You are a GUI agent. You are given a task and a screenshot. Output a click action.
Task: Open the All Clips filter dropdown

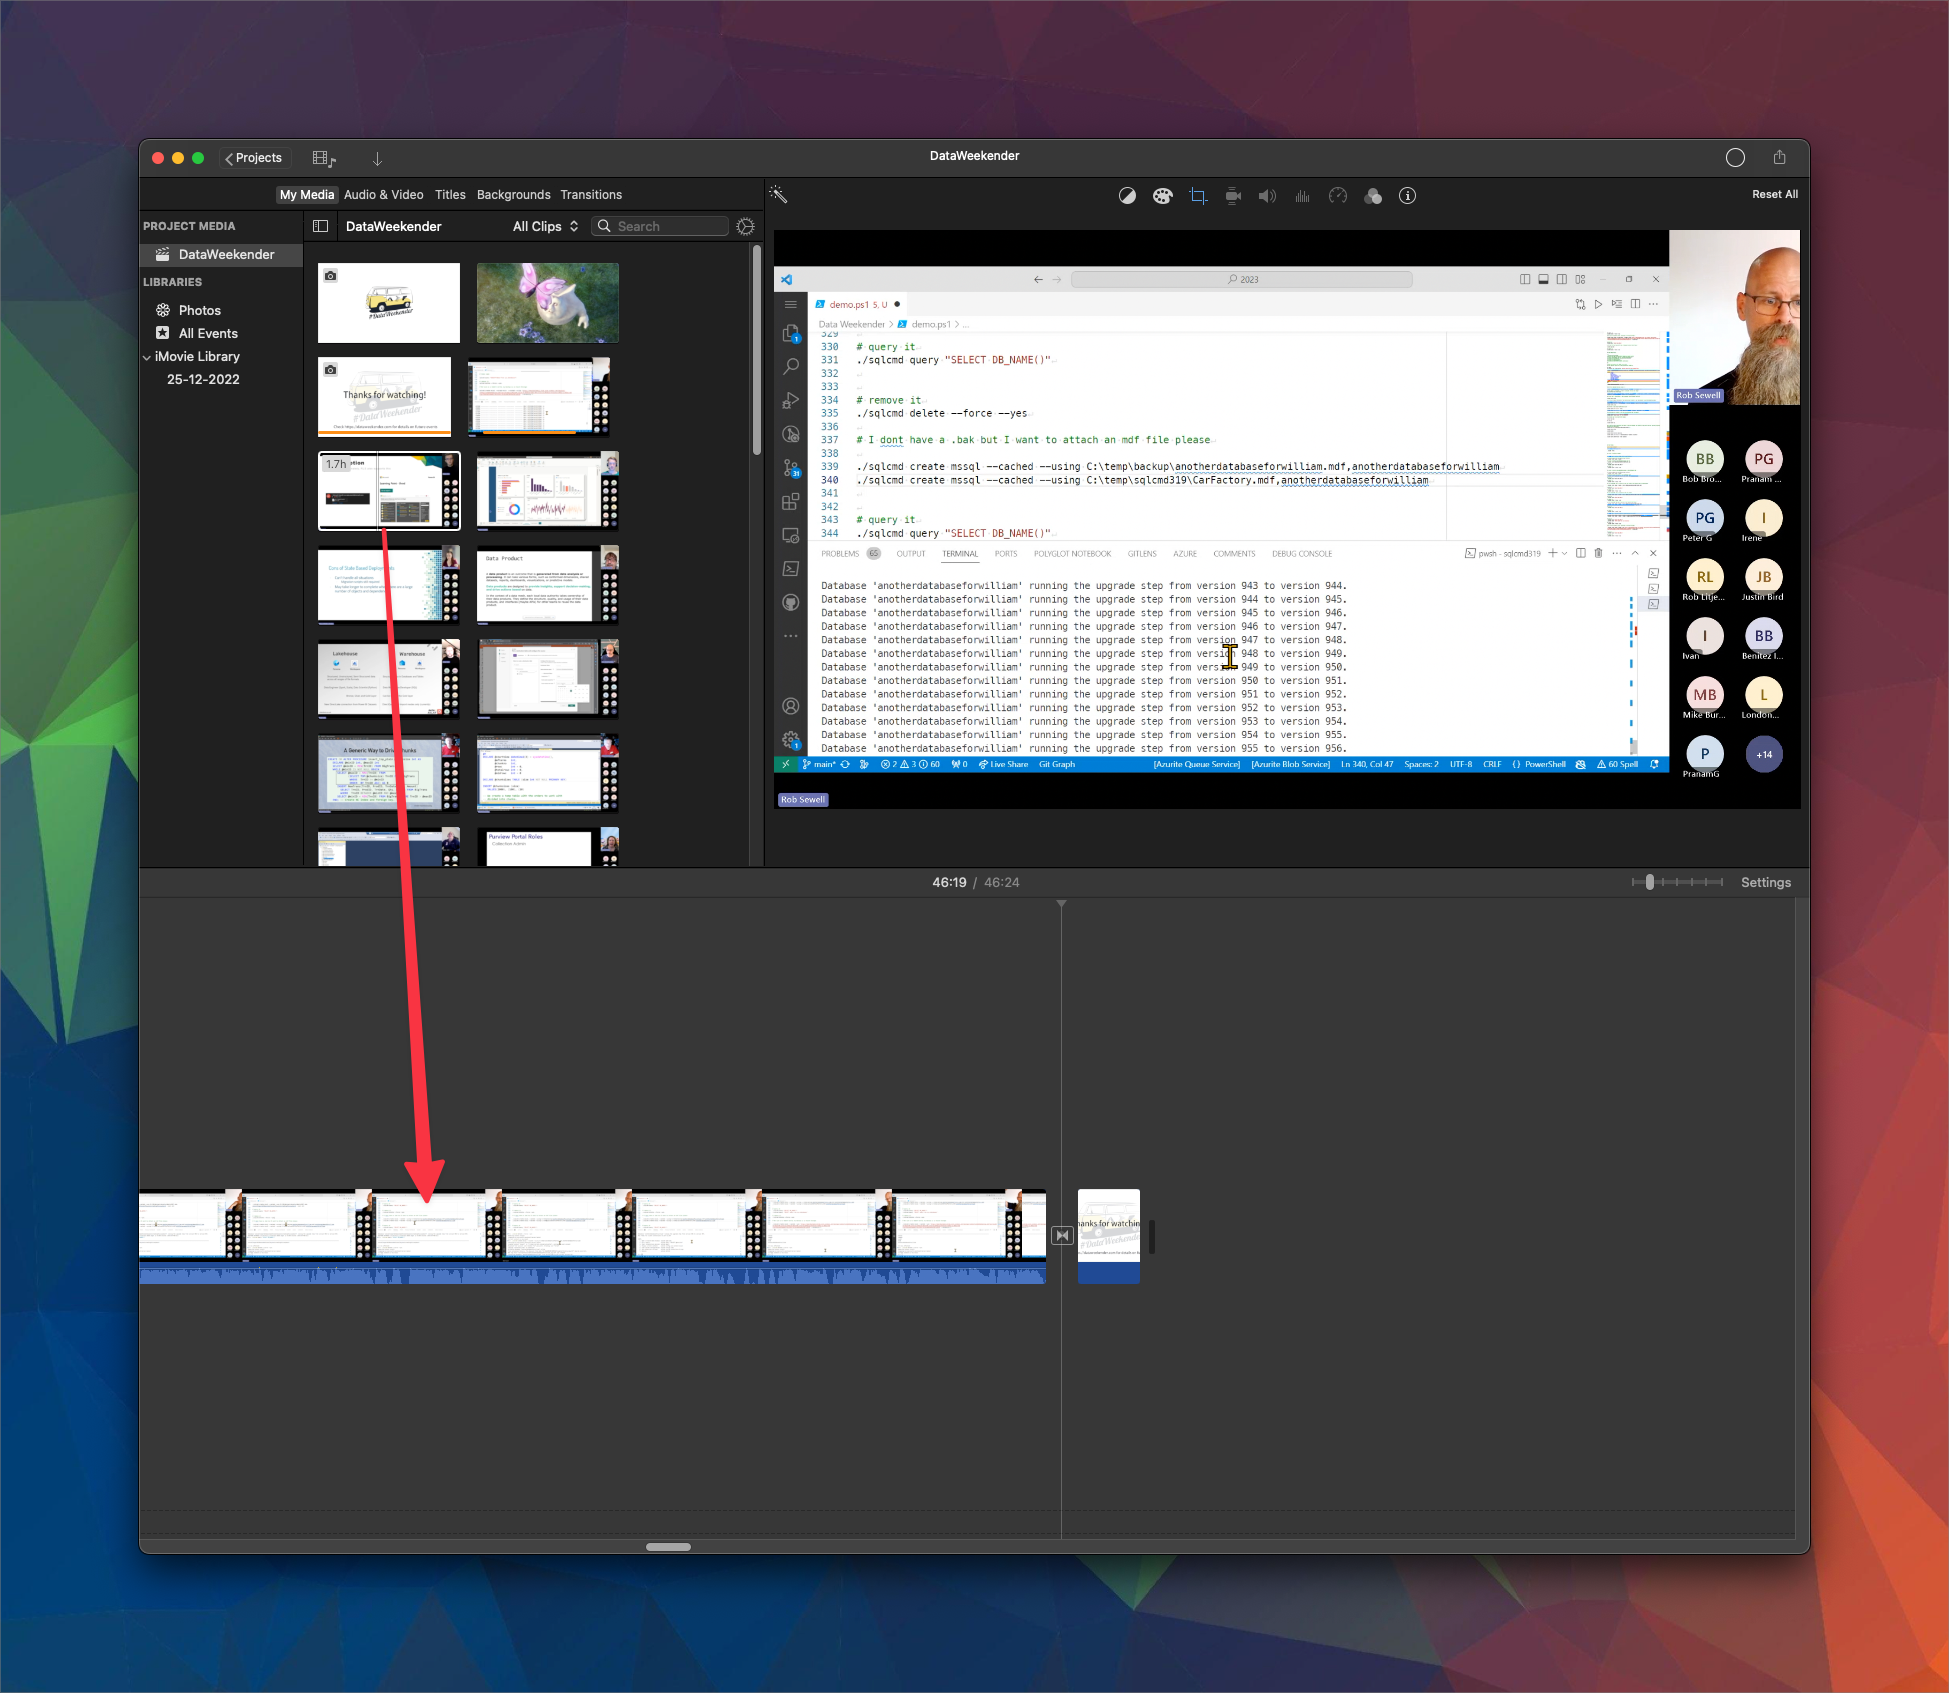tap(545, 226)
